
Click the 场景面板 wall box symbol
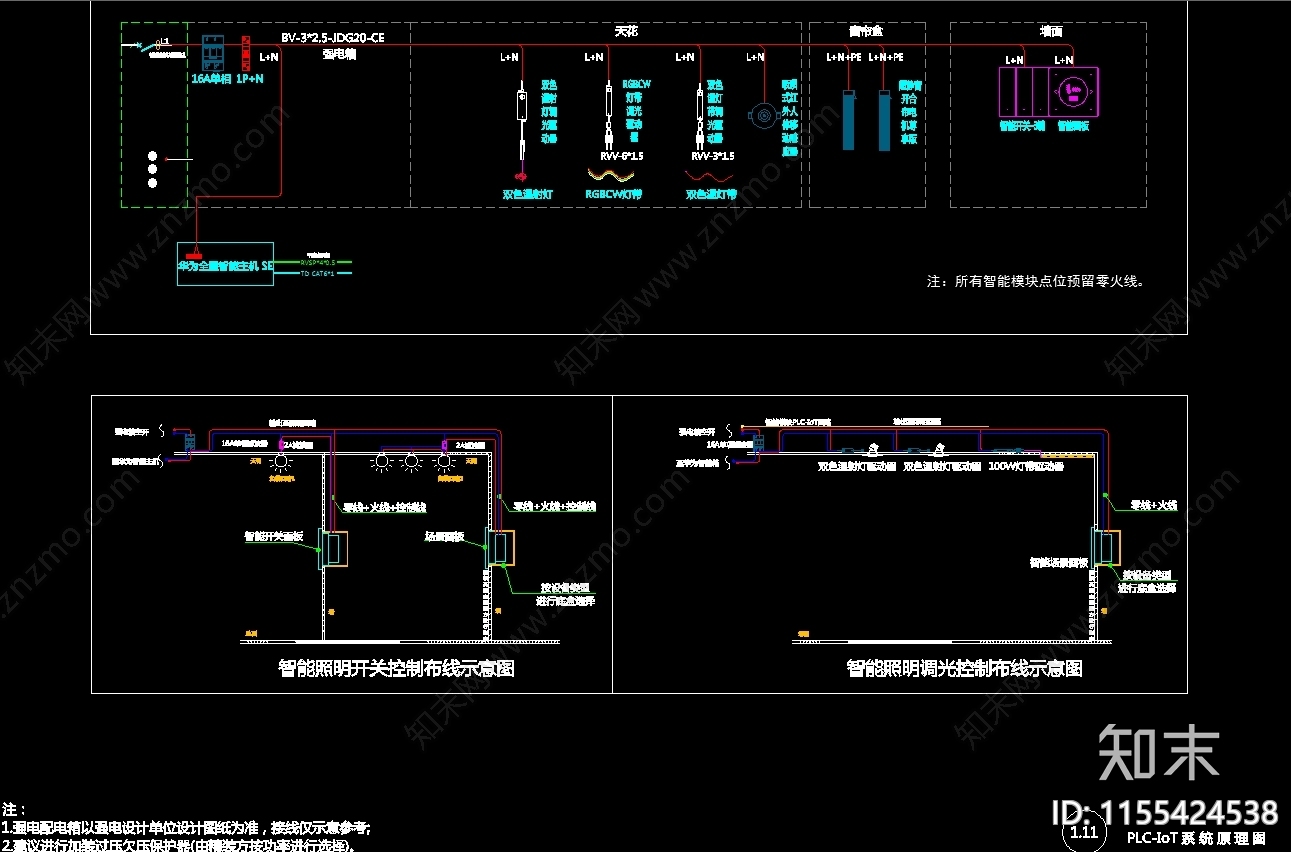(x=502, y=547)
